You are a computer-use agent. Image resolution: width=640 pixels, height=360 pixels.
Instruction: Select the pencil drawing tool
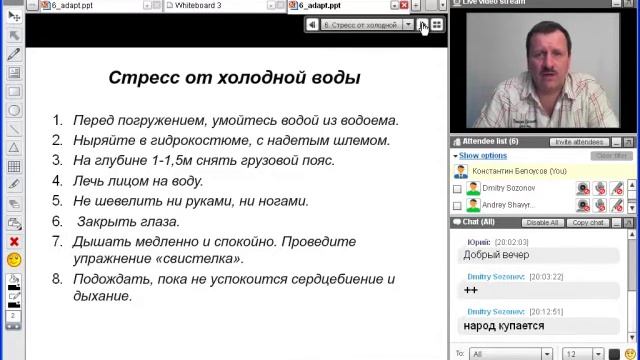pyautogui.click(x=14, y=54)
